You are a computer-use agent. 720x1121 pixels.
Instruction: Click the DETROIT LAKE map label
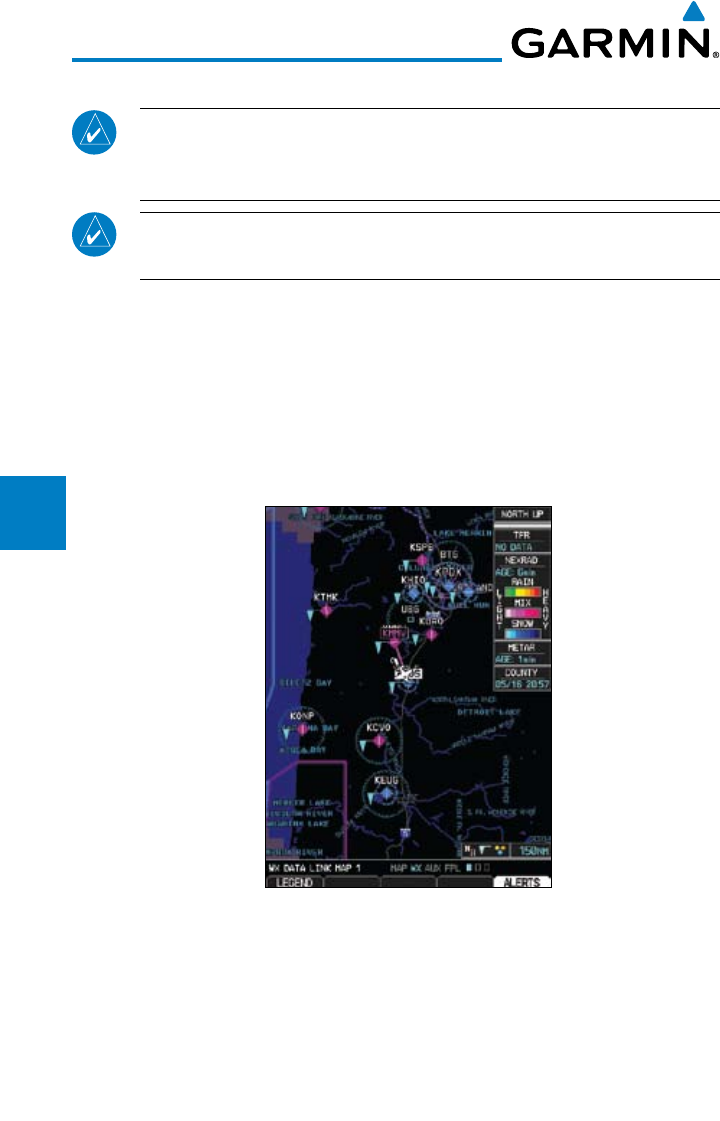(489, 712)
